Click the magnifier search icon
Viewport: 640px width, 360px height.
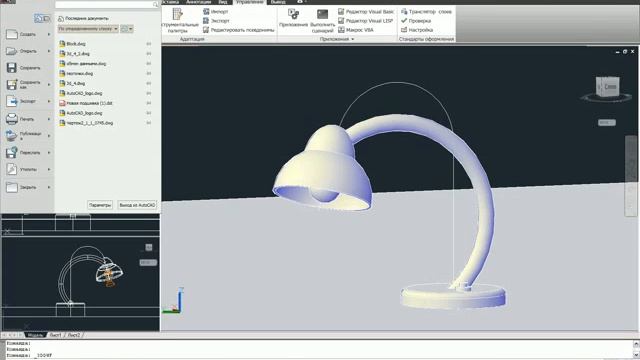156,4
